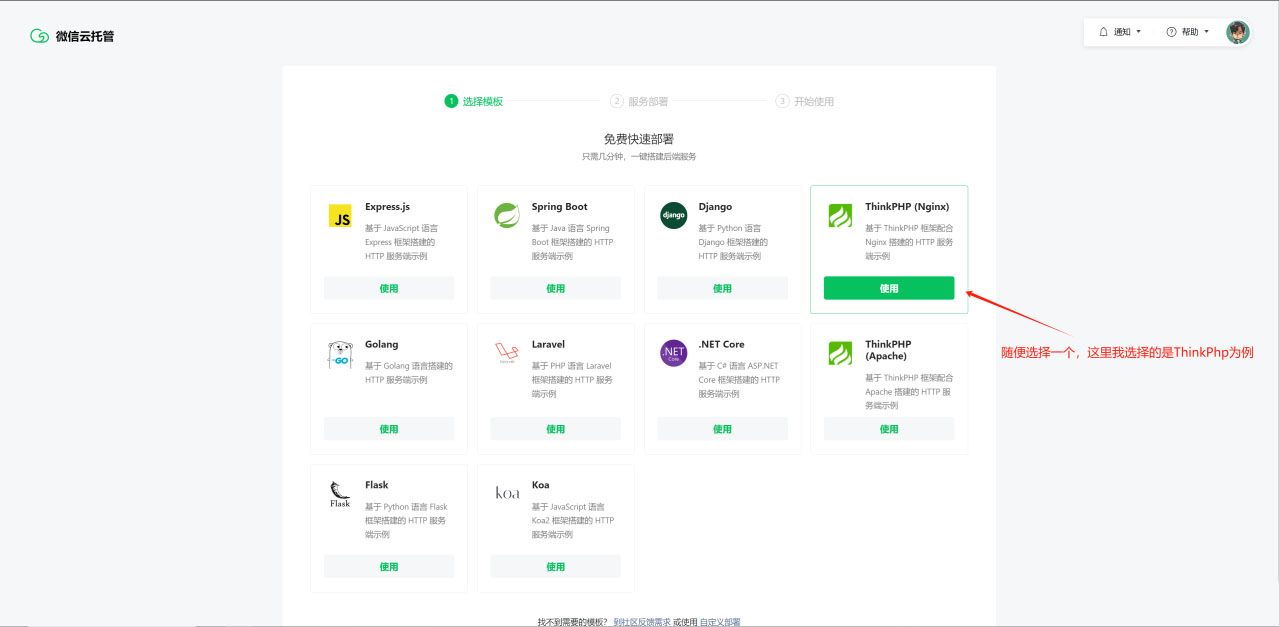Click the .NET Core logo icon
The height and width of the screenshot is (627, 1279).
tap(674, 353)
